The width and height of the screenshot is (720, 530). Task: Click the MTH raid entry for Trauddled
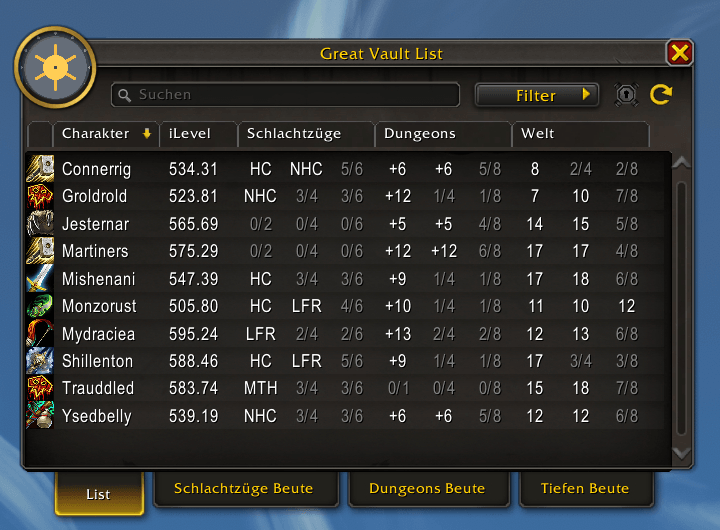(260, 389)
